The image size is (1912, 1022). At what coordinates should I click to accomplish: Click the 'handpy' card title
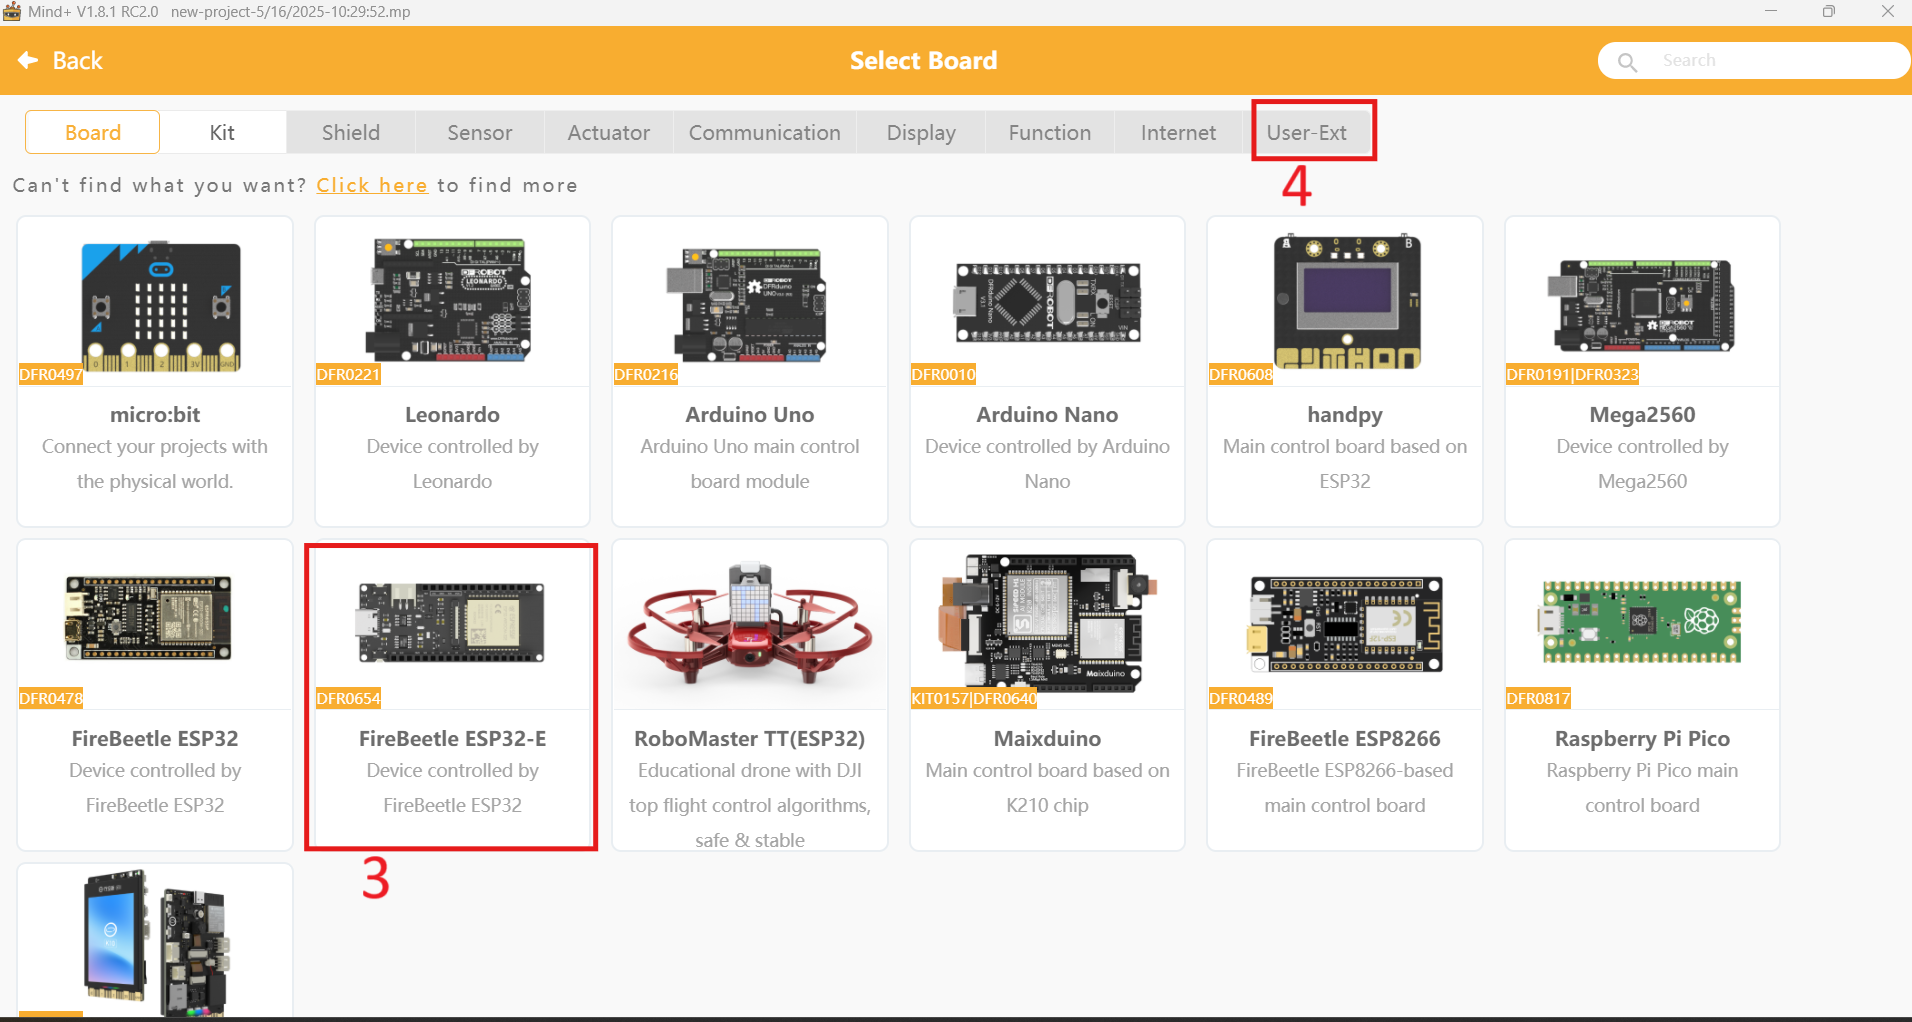pos(1345,415)
